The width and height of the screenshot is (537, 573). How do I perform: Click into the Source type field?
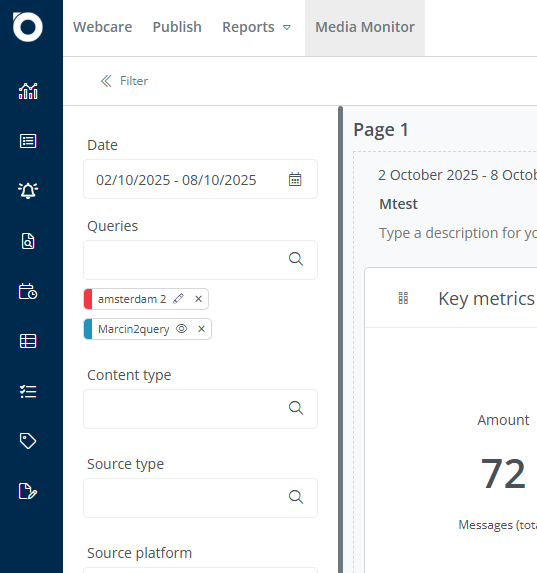click(200, 498)
